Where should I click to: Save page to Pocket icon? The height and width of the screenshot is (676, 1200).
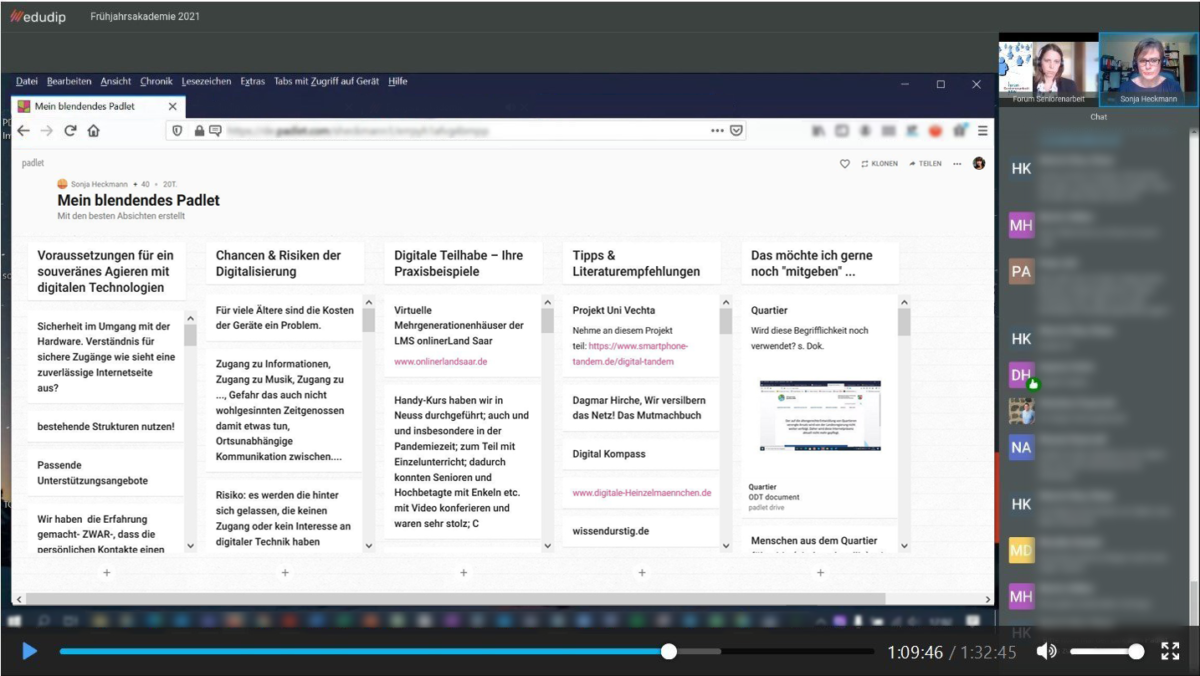[x=737, y=131]
